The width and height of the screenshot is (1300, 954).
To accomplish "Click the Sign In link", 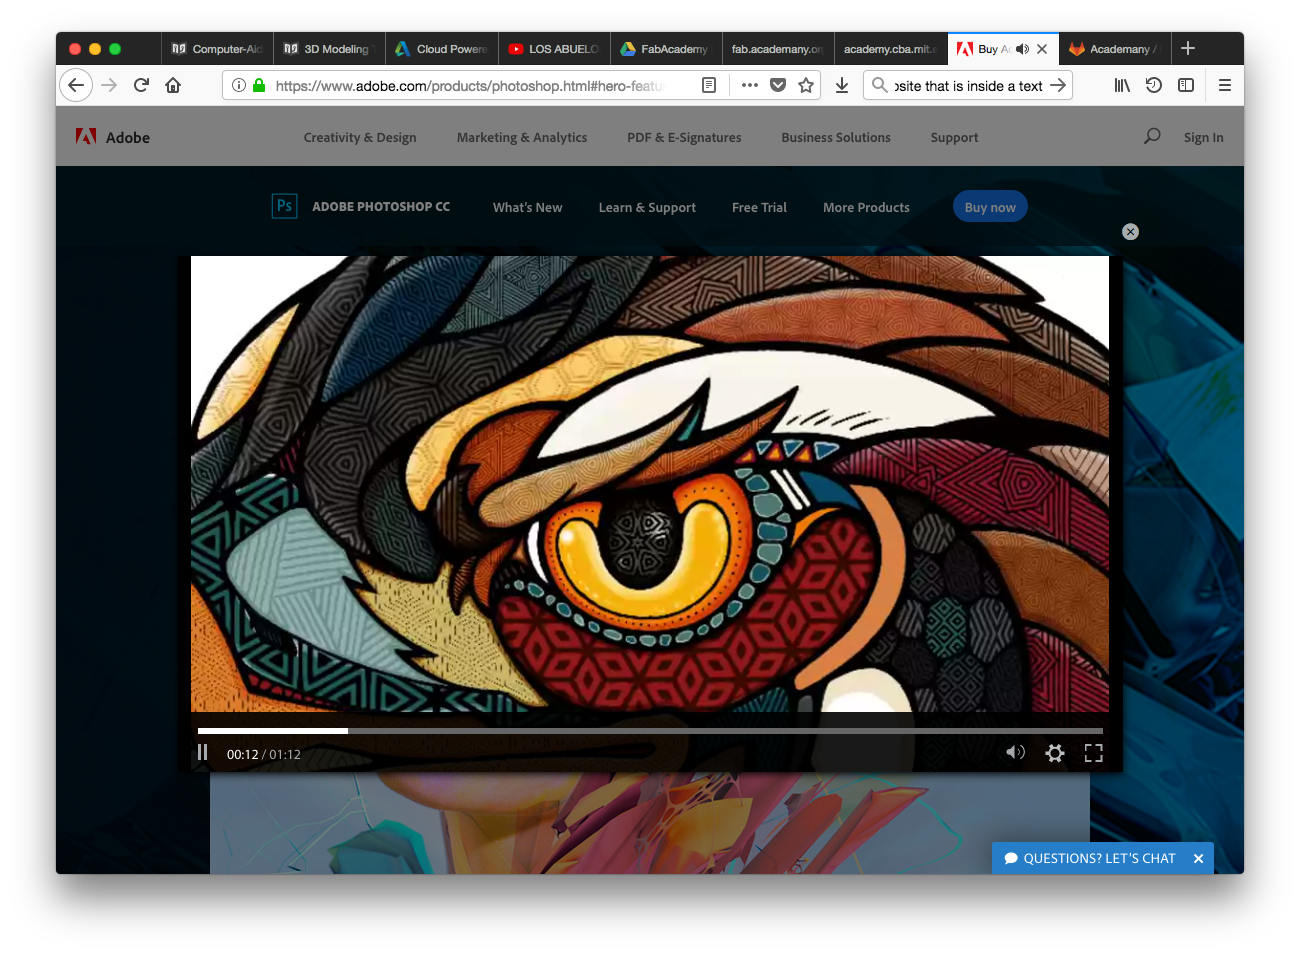I will [x=1203, y=138].
